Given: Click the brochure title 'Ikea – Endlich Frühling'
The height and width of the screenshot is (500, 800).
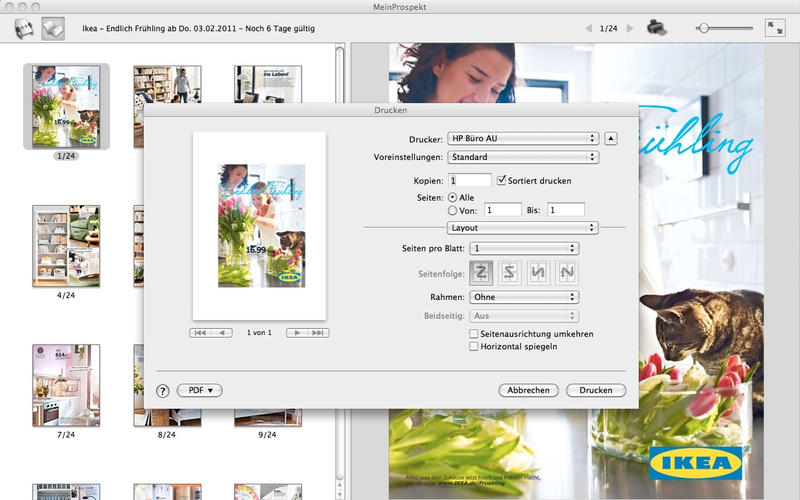Looking at the screenshot, I should click(198, 29).
